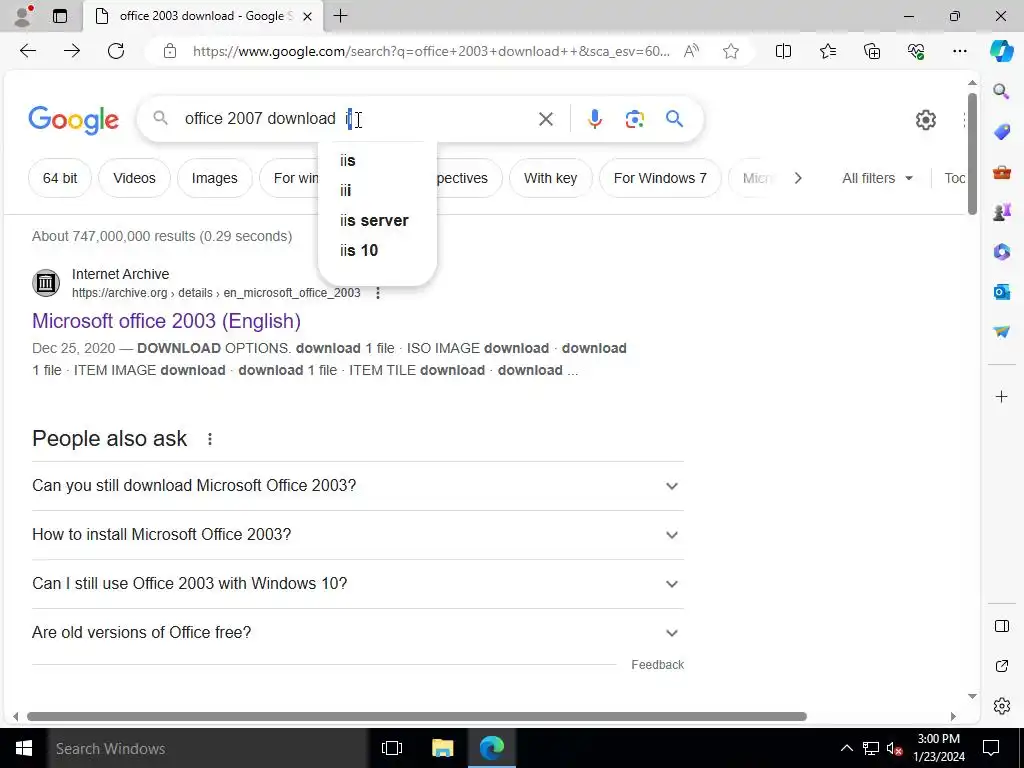The image size is (1024, 768).
Task: Open Read aloud from address bar
Action: [x=691, y=51]
